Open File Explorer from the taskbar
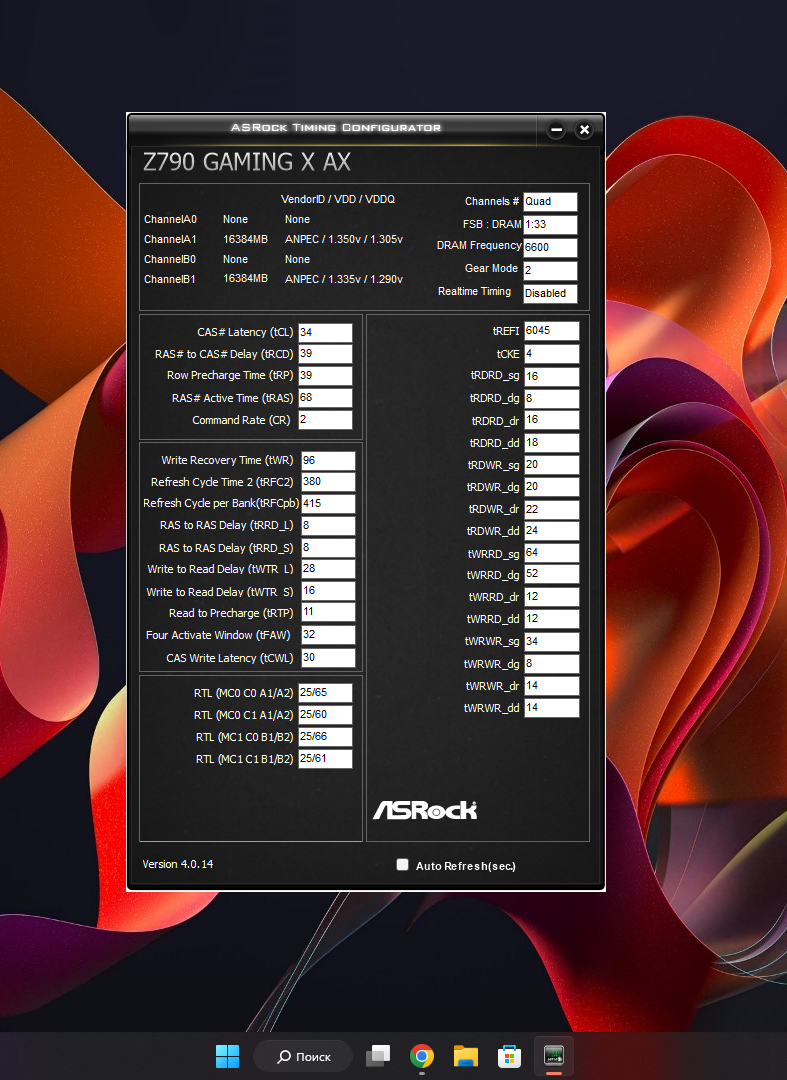The image size is (787, 1080). tap(466, 1056)
